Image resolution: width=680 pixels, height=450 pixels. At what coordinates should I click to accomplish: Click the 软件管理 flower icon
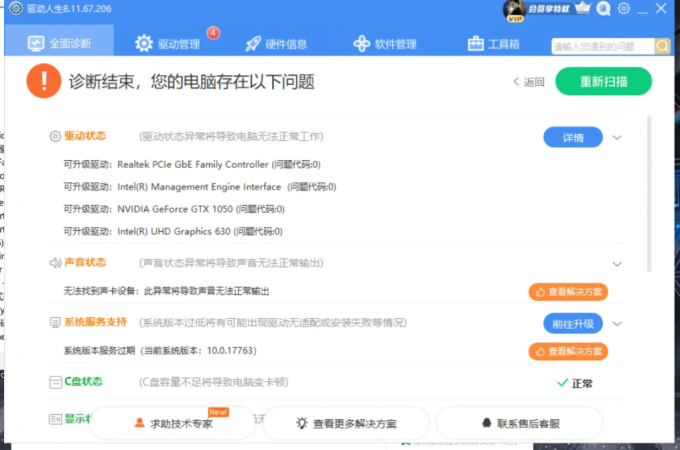coord(362,44)
